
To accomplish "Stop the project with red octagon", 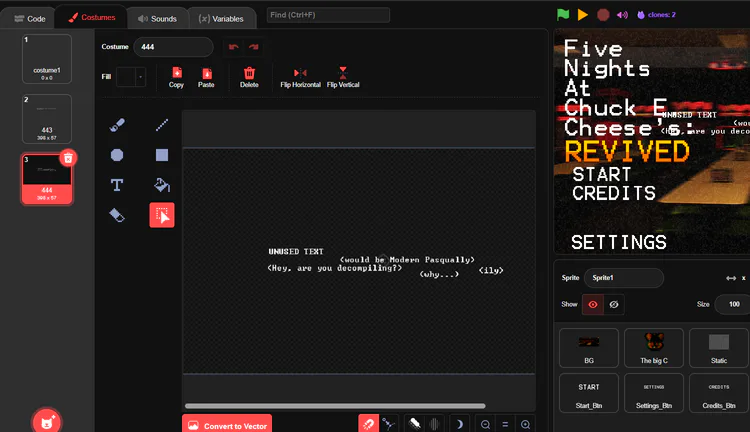I will 603,15.
